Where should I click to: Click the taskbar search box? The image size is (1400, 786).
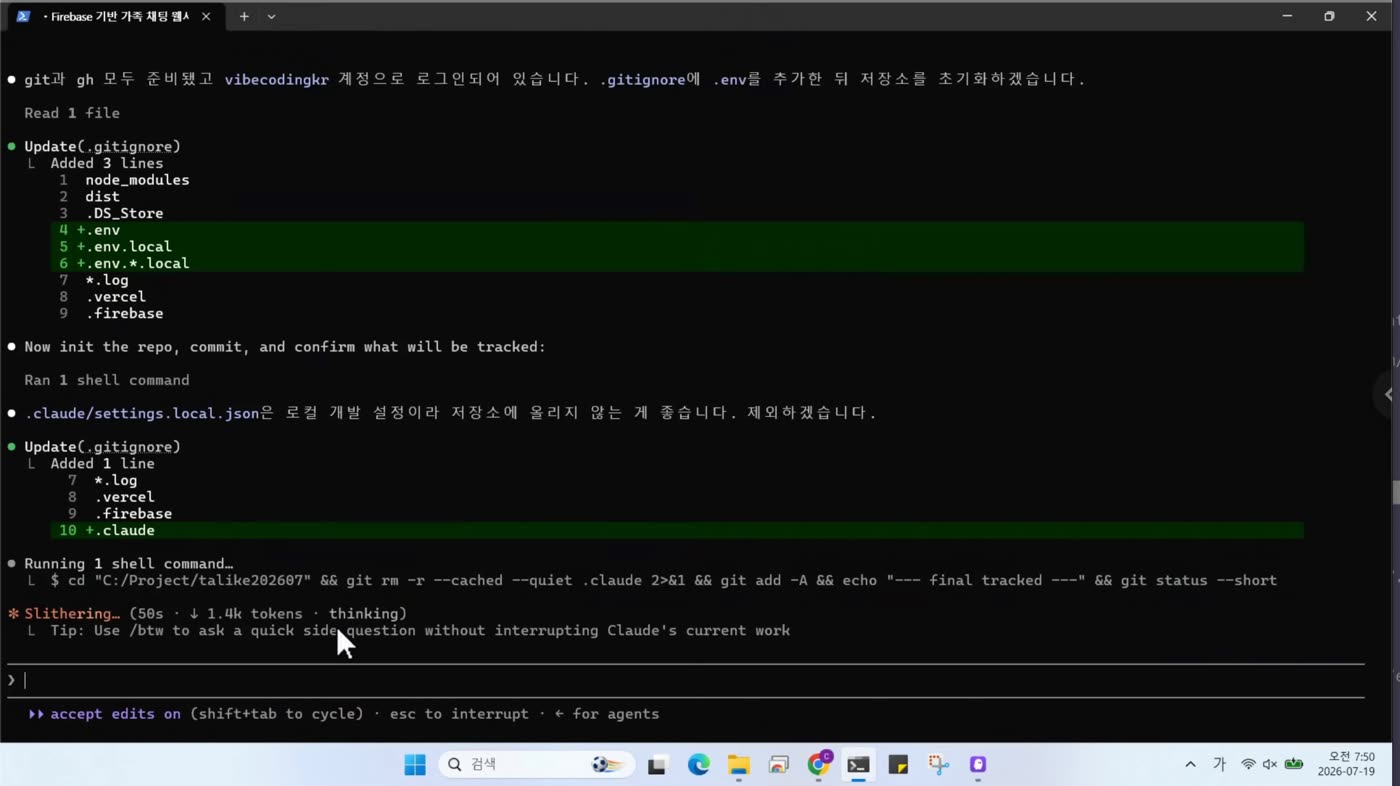pos(538,765)
